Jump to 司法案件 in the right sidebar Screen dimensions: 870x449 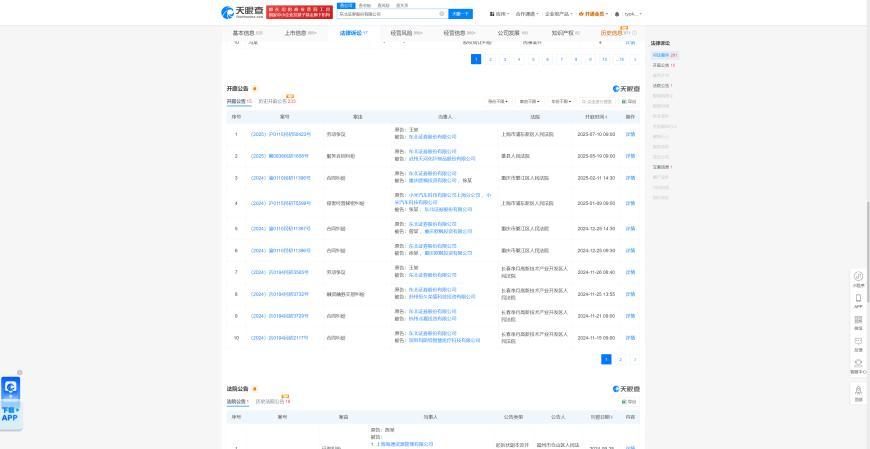664,55
